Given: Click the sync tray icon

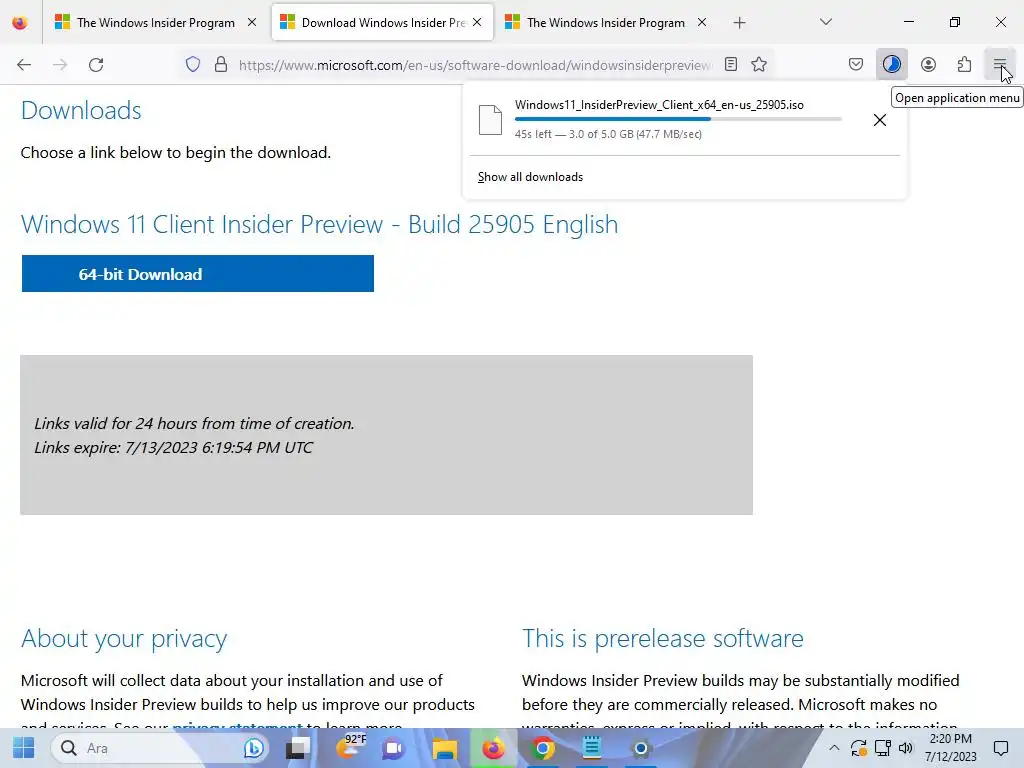Looking at the screenshot, I should pyautogui.click(x=858, y=748).
